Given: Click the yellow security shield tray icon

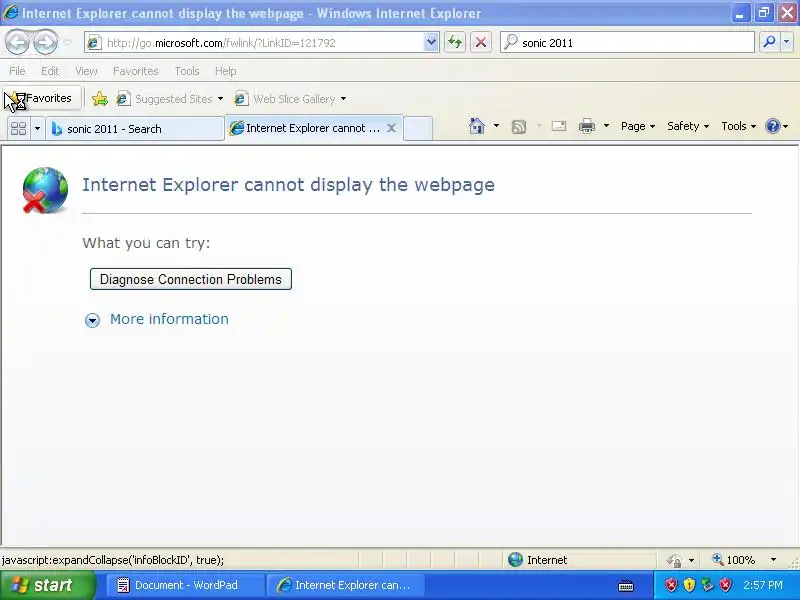Looking at the screenshot, I should 689,585.
